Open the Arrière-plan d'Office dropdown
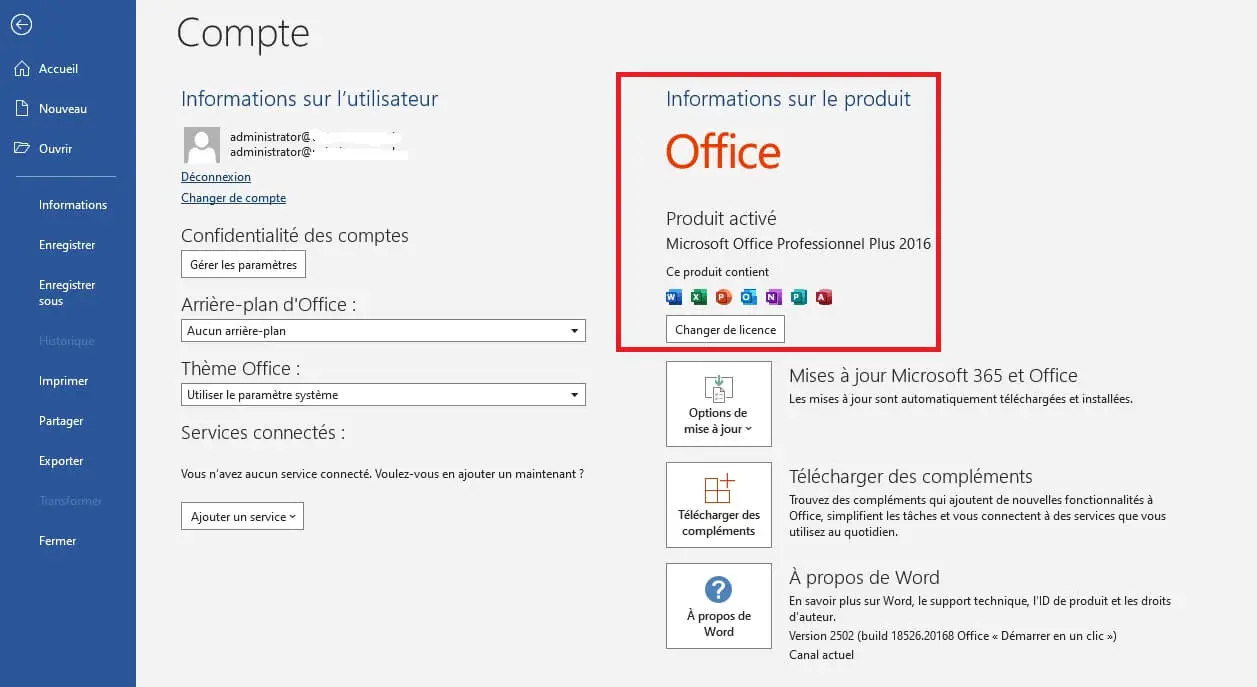This screenshot has width=1257, height=687. [x=383, y=331]
